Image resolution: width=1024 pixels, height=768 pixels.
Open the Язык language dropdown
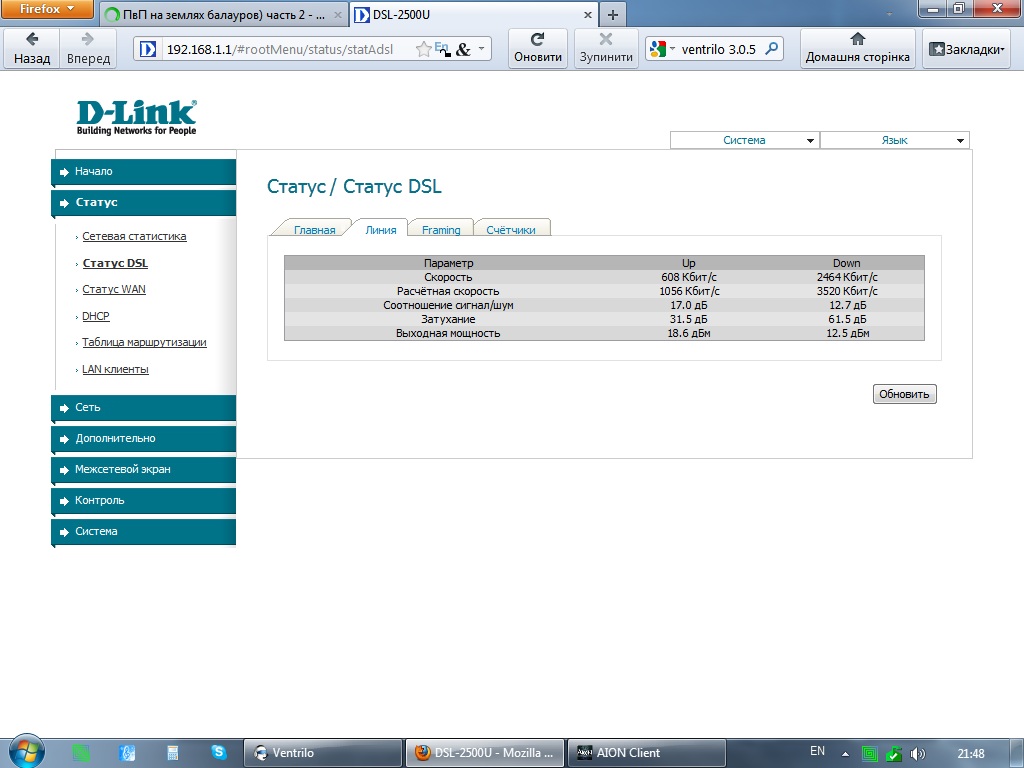pyautogui.click(x=895, y=140)
